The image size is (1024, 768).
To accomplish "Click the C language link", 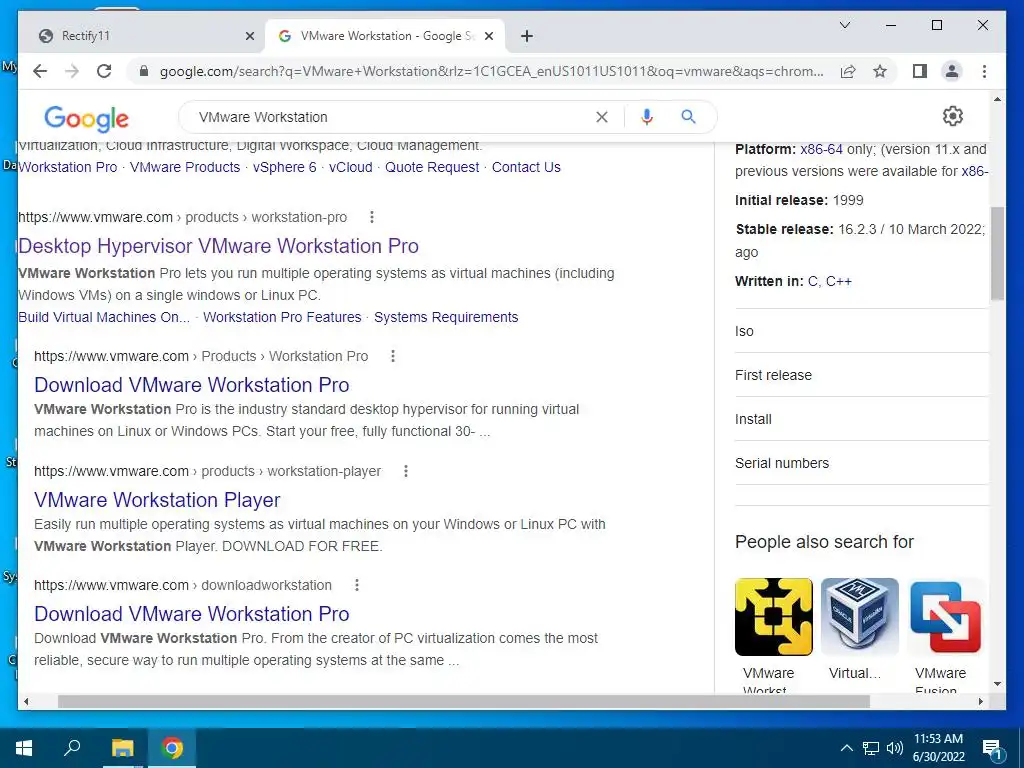I will click(814, 281).
